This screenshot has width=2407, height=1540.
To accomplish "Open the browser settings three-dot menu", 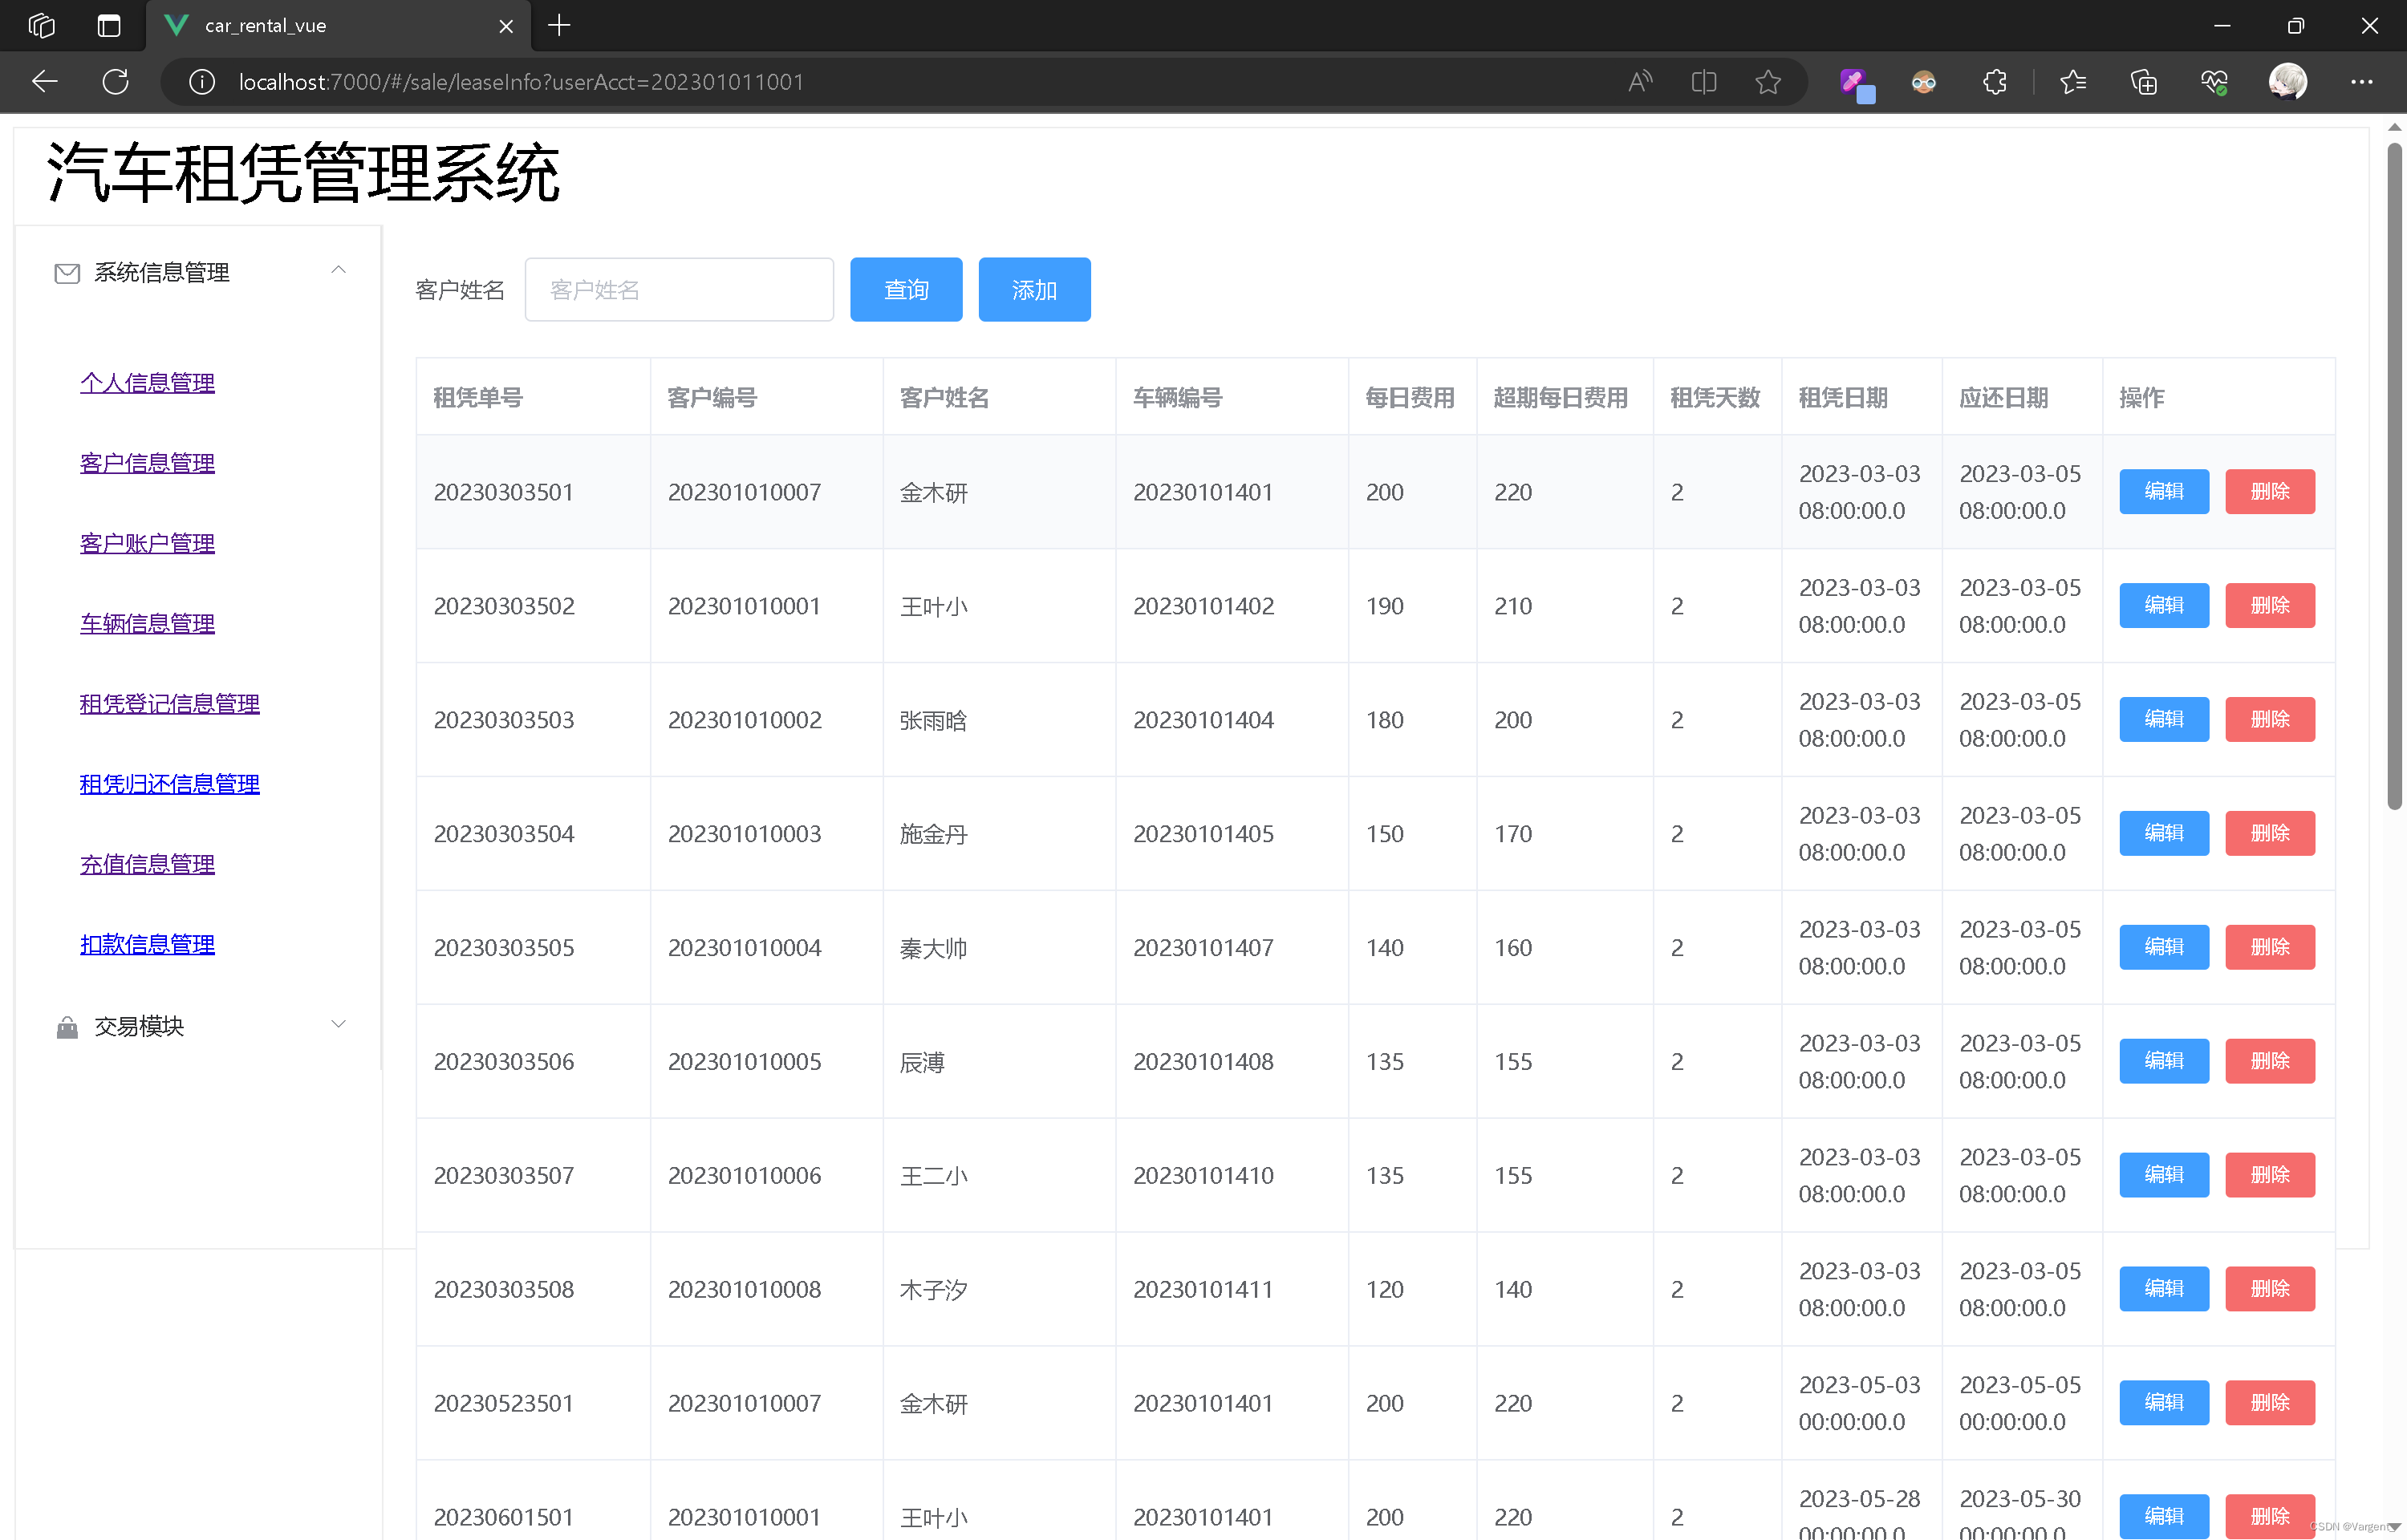I will (x=2362, y=82).
